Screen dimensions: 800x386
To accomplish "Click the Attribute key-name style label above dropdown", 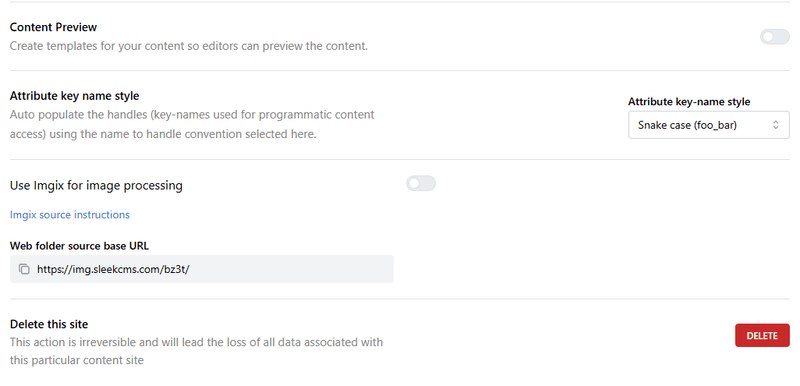I will coord(689,101).
